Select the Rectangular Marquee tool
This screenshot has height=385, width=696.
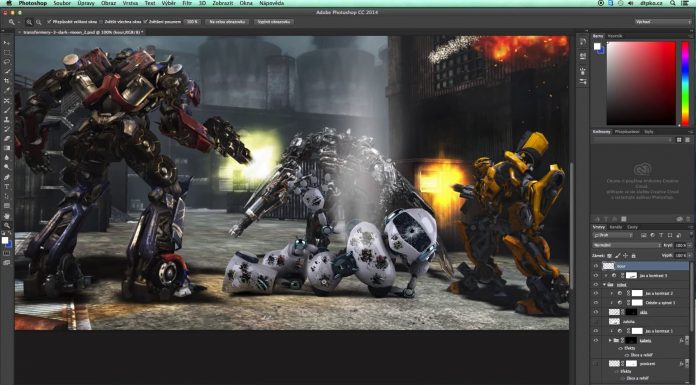click(x=8, y=52)
